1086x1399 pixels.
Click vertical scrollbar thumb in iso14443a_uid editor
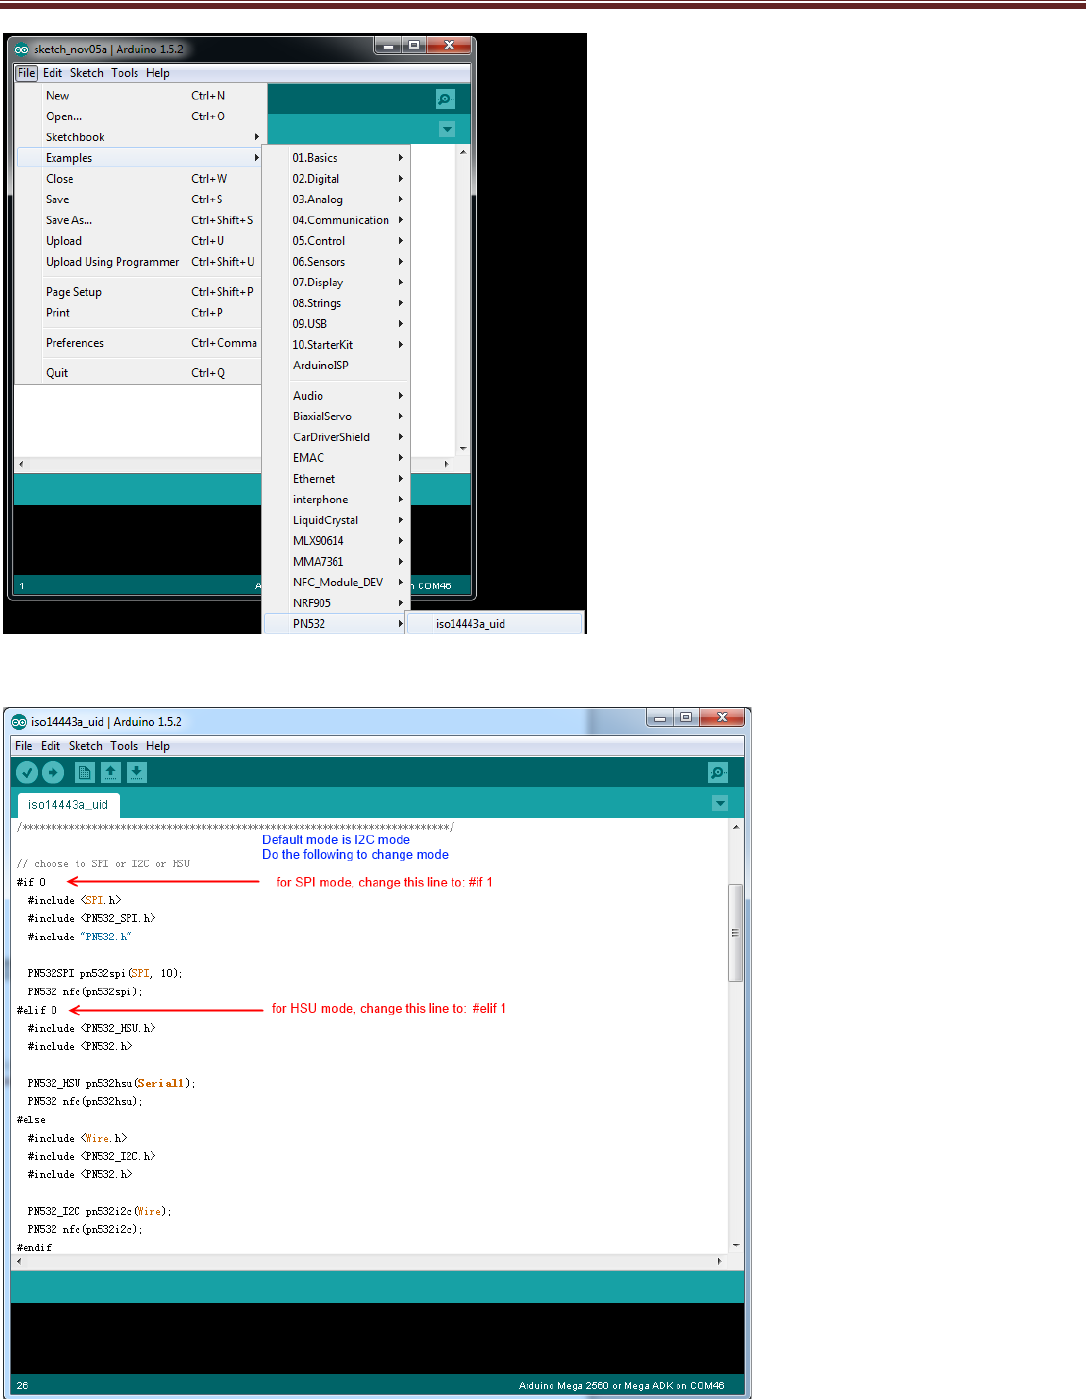coord(736,932)
